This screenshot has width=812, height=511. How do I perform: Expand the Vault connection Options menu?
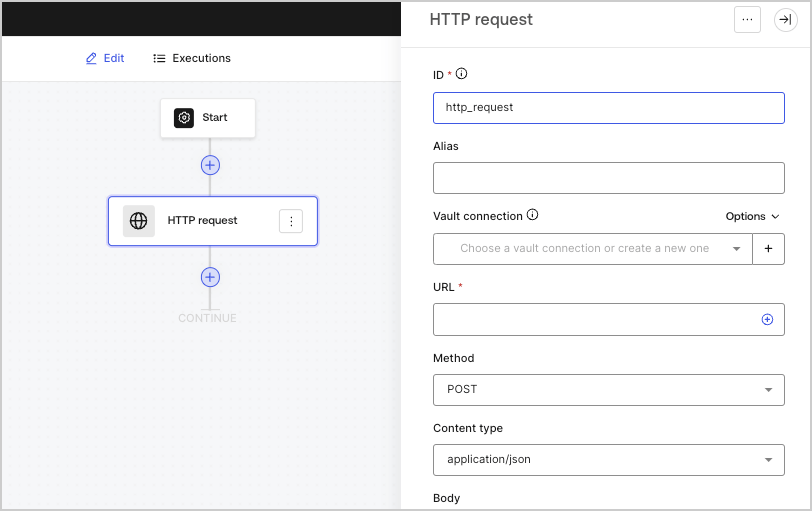click(x=752, y=216)
